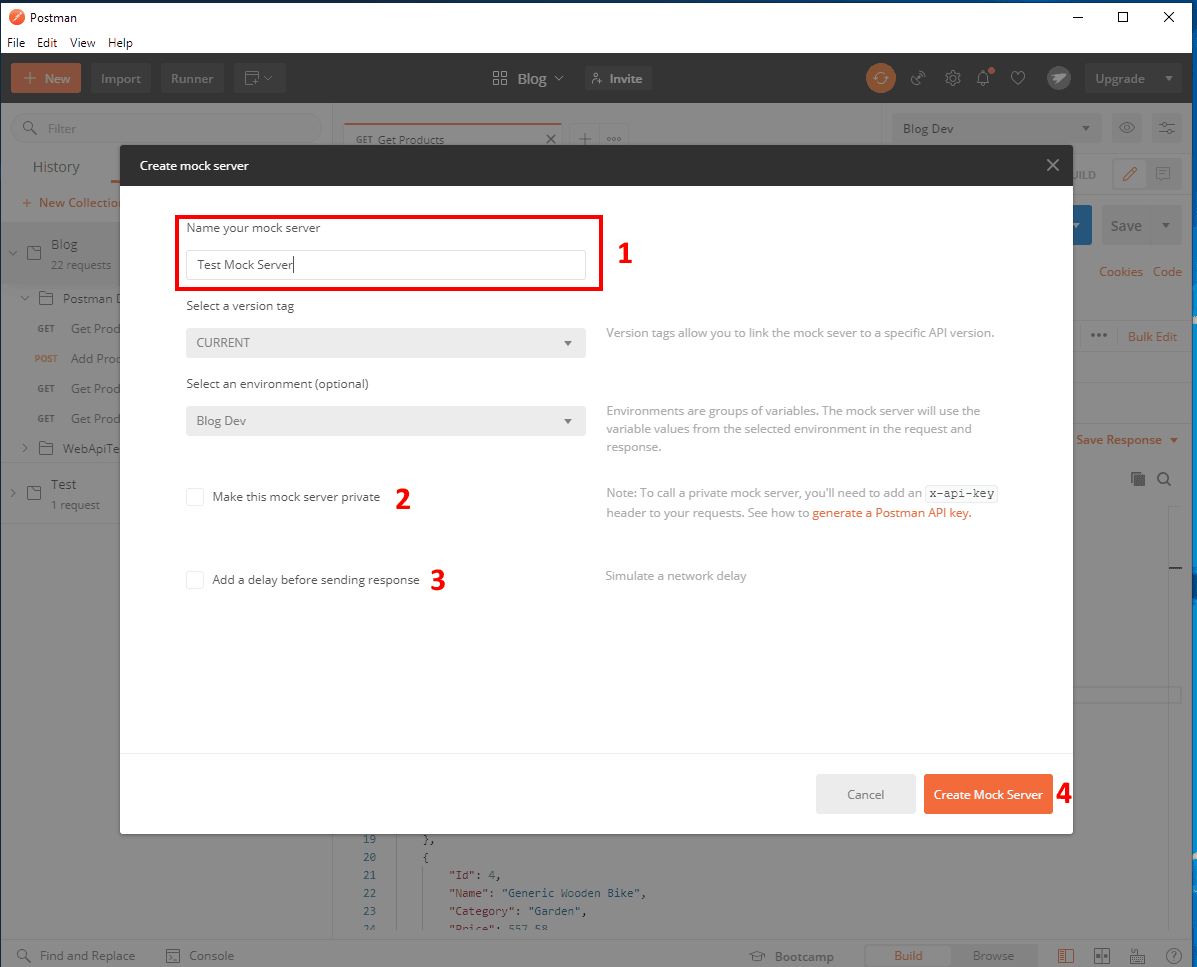Collapse the Blog collection chevron

point(12,253)
